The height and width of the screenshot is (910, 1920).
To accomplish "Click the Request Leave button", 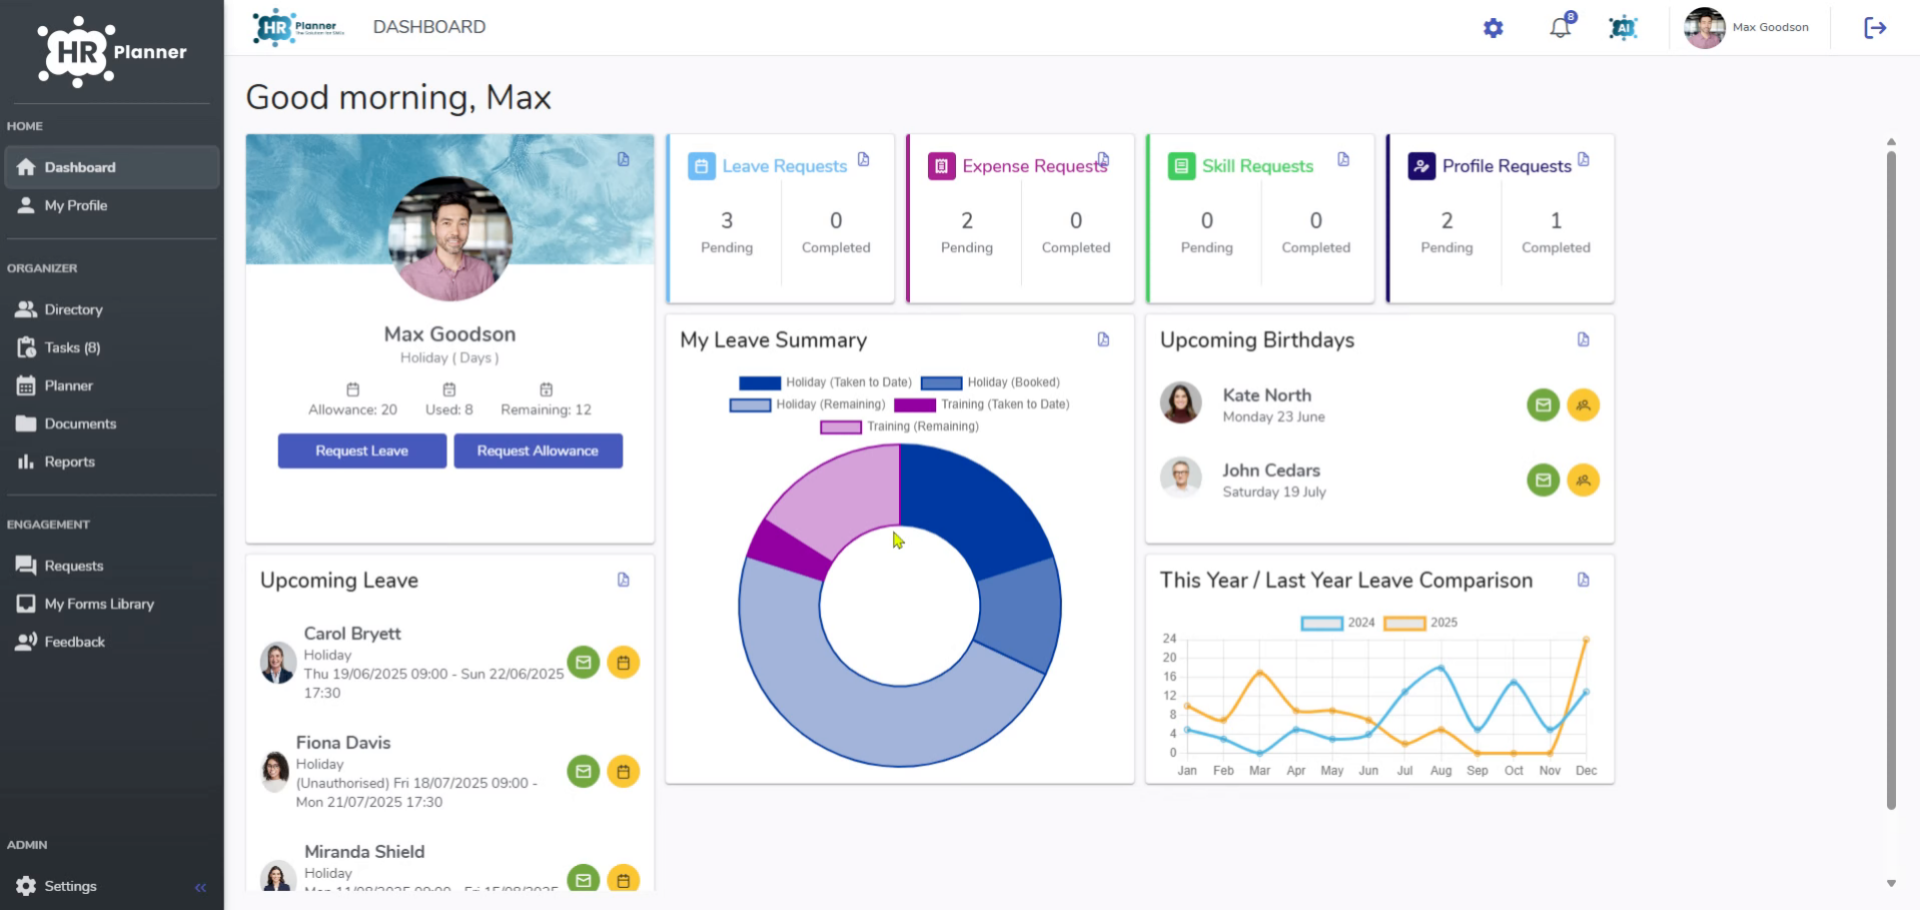I will click(362, 451).
